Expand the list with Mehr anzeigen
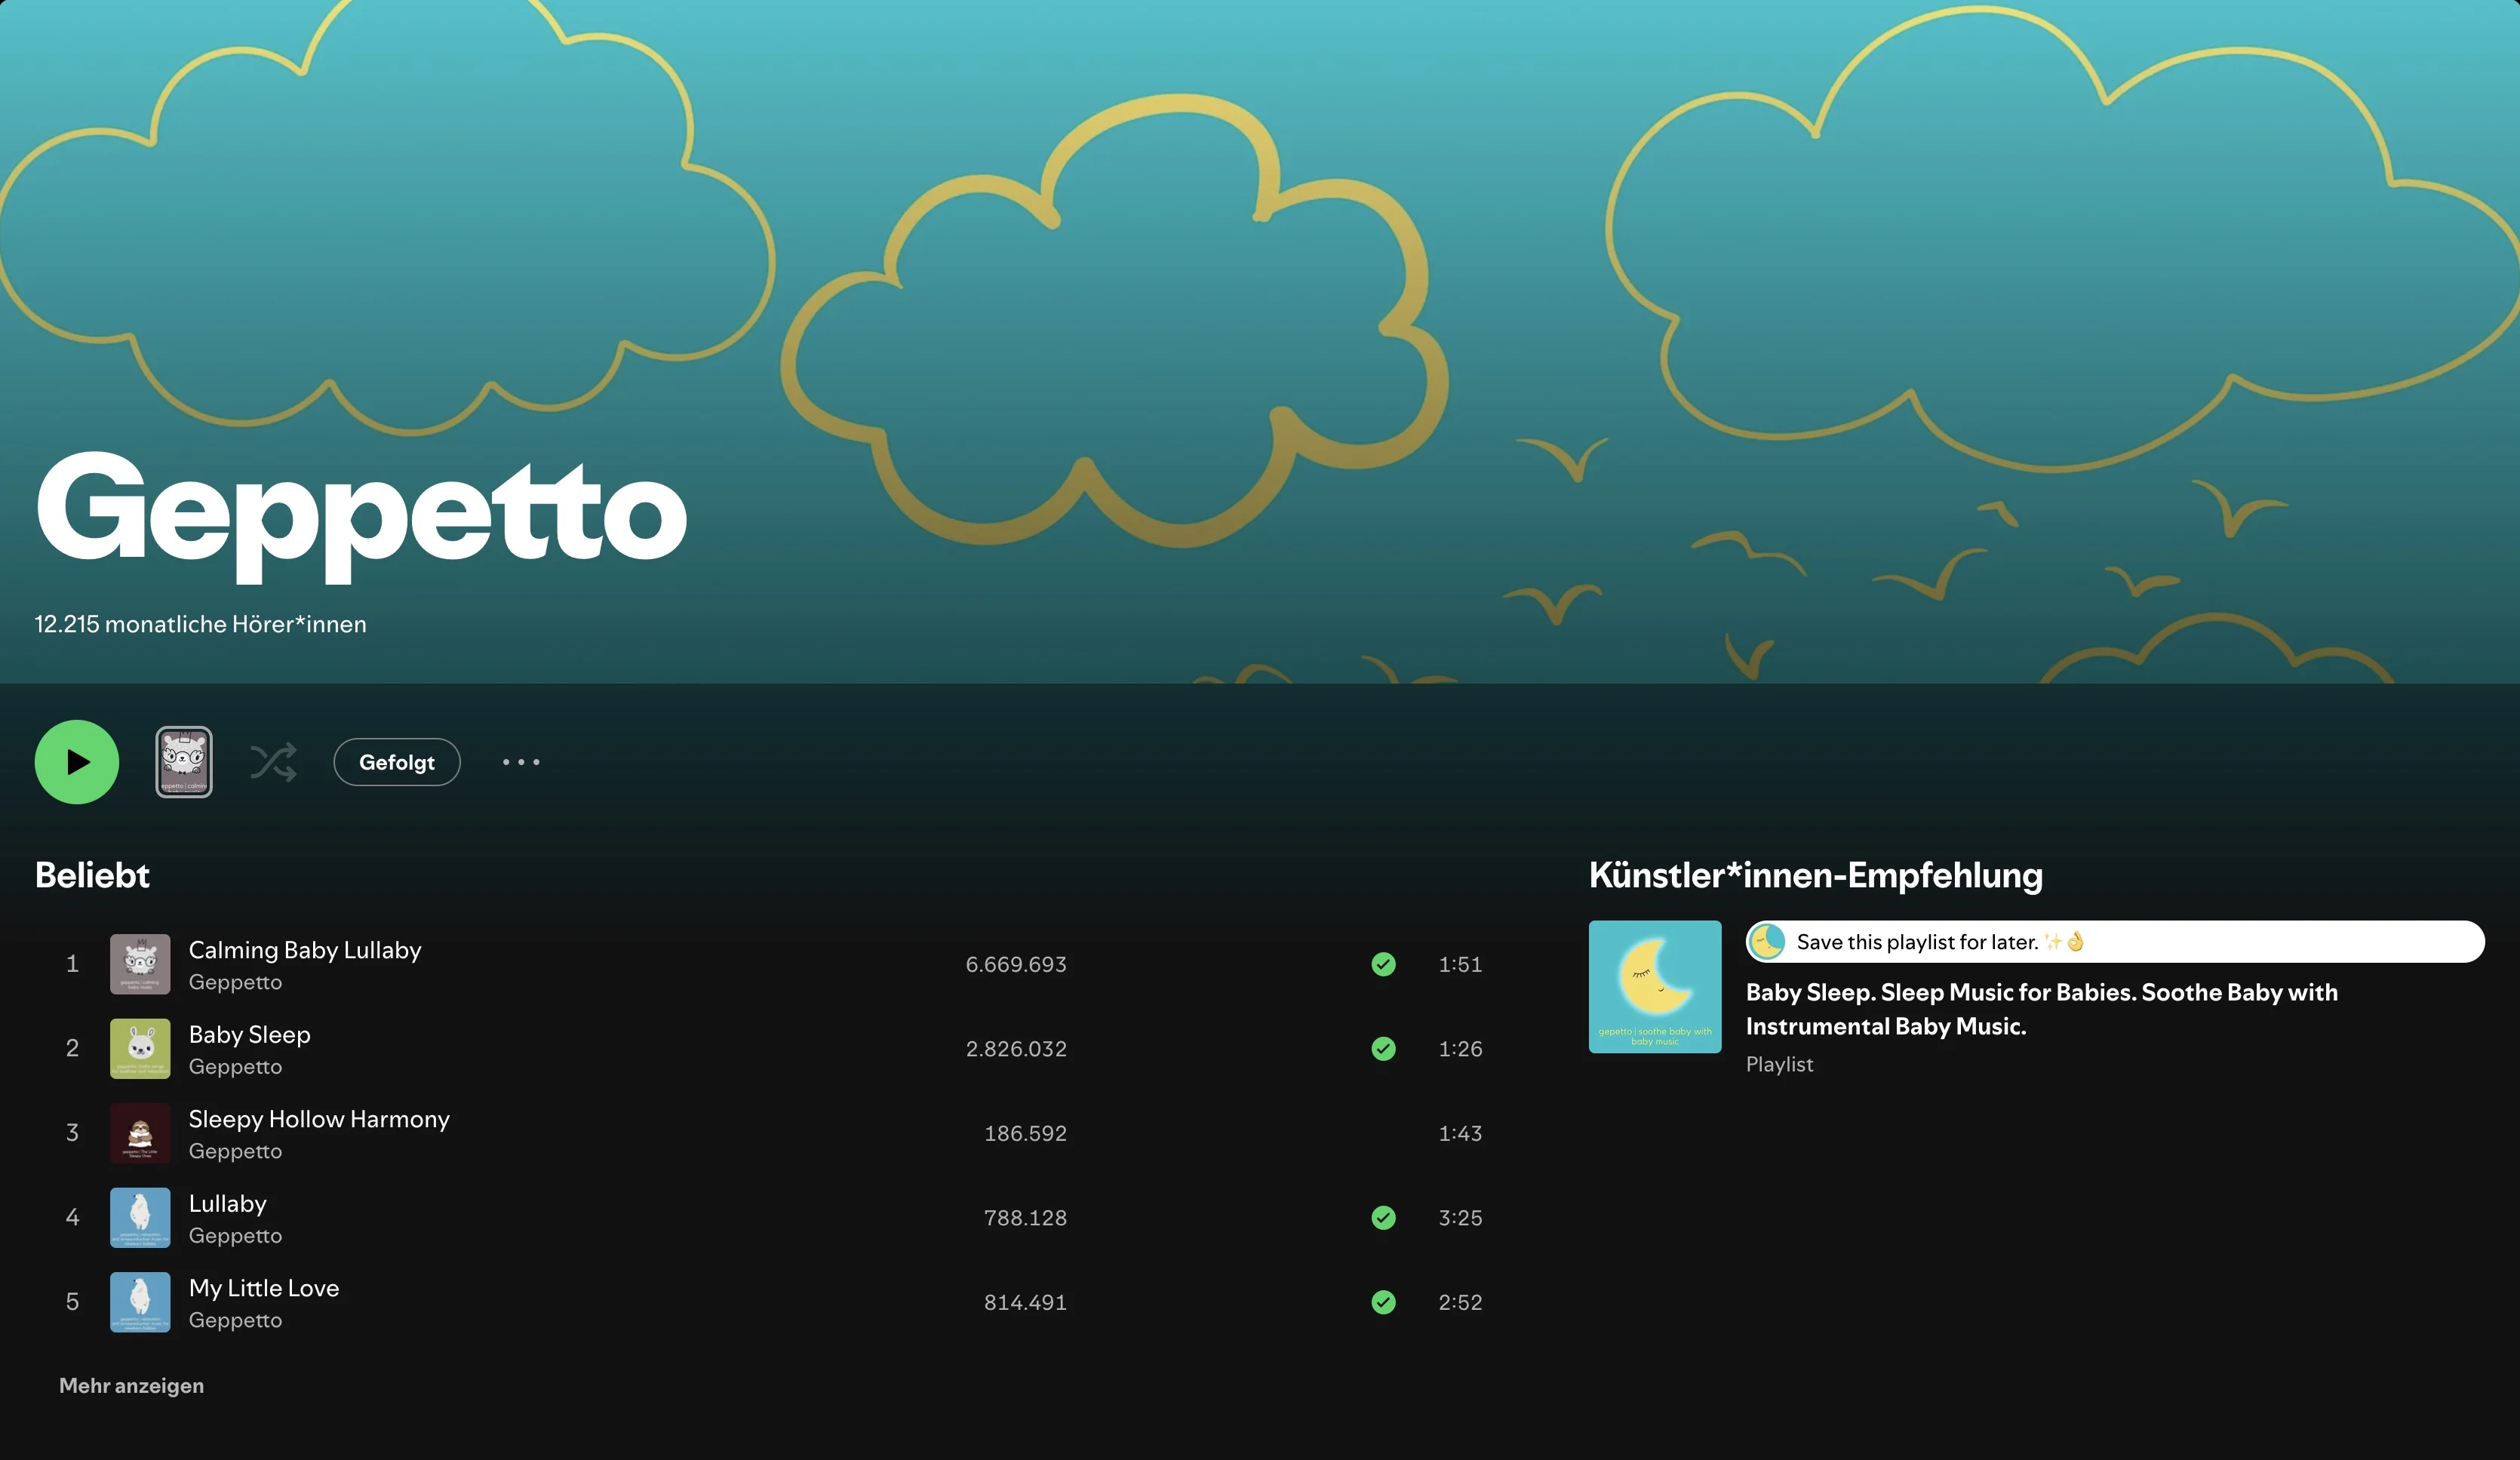Viewport: 2520px width, 1460px height. click(131, 1386)
